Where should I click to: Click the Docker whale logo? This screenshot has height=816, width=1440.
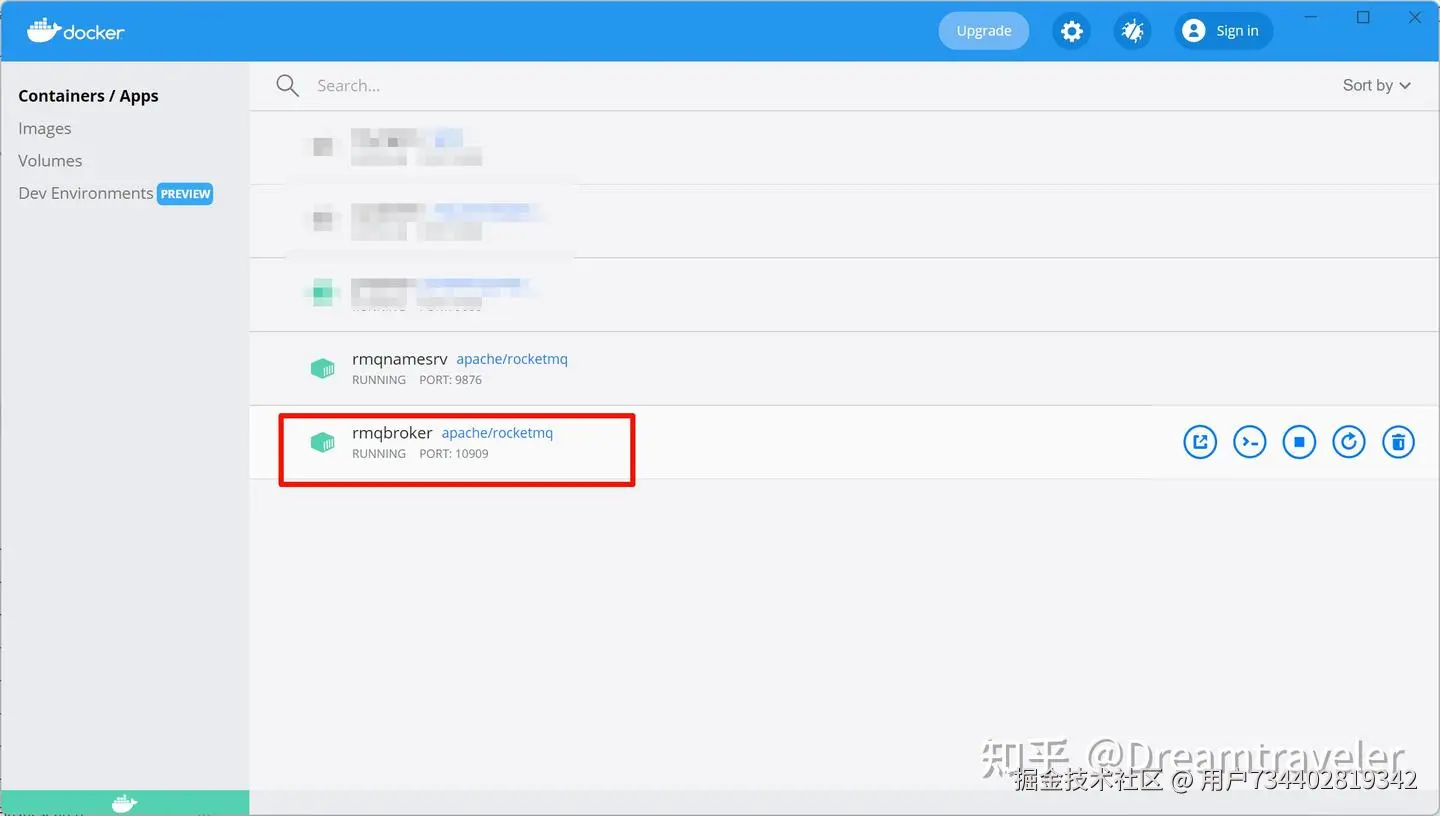pos(76,30)
